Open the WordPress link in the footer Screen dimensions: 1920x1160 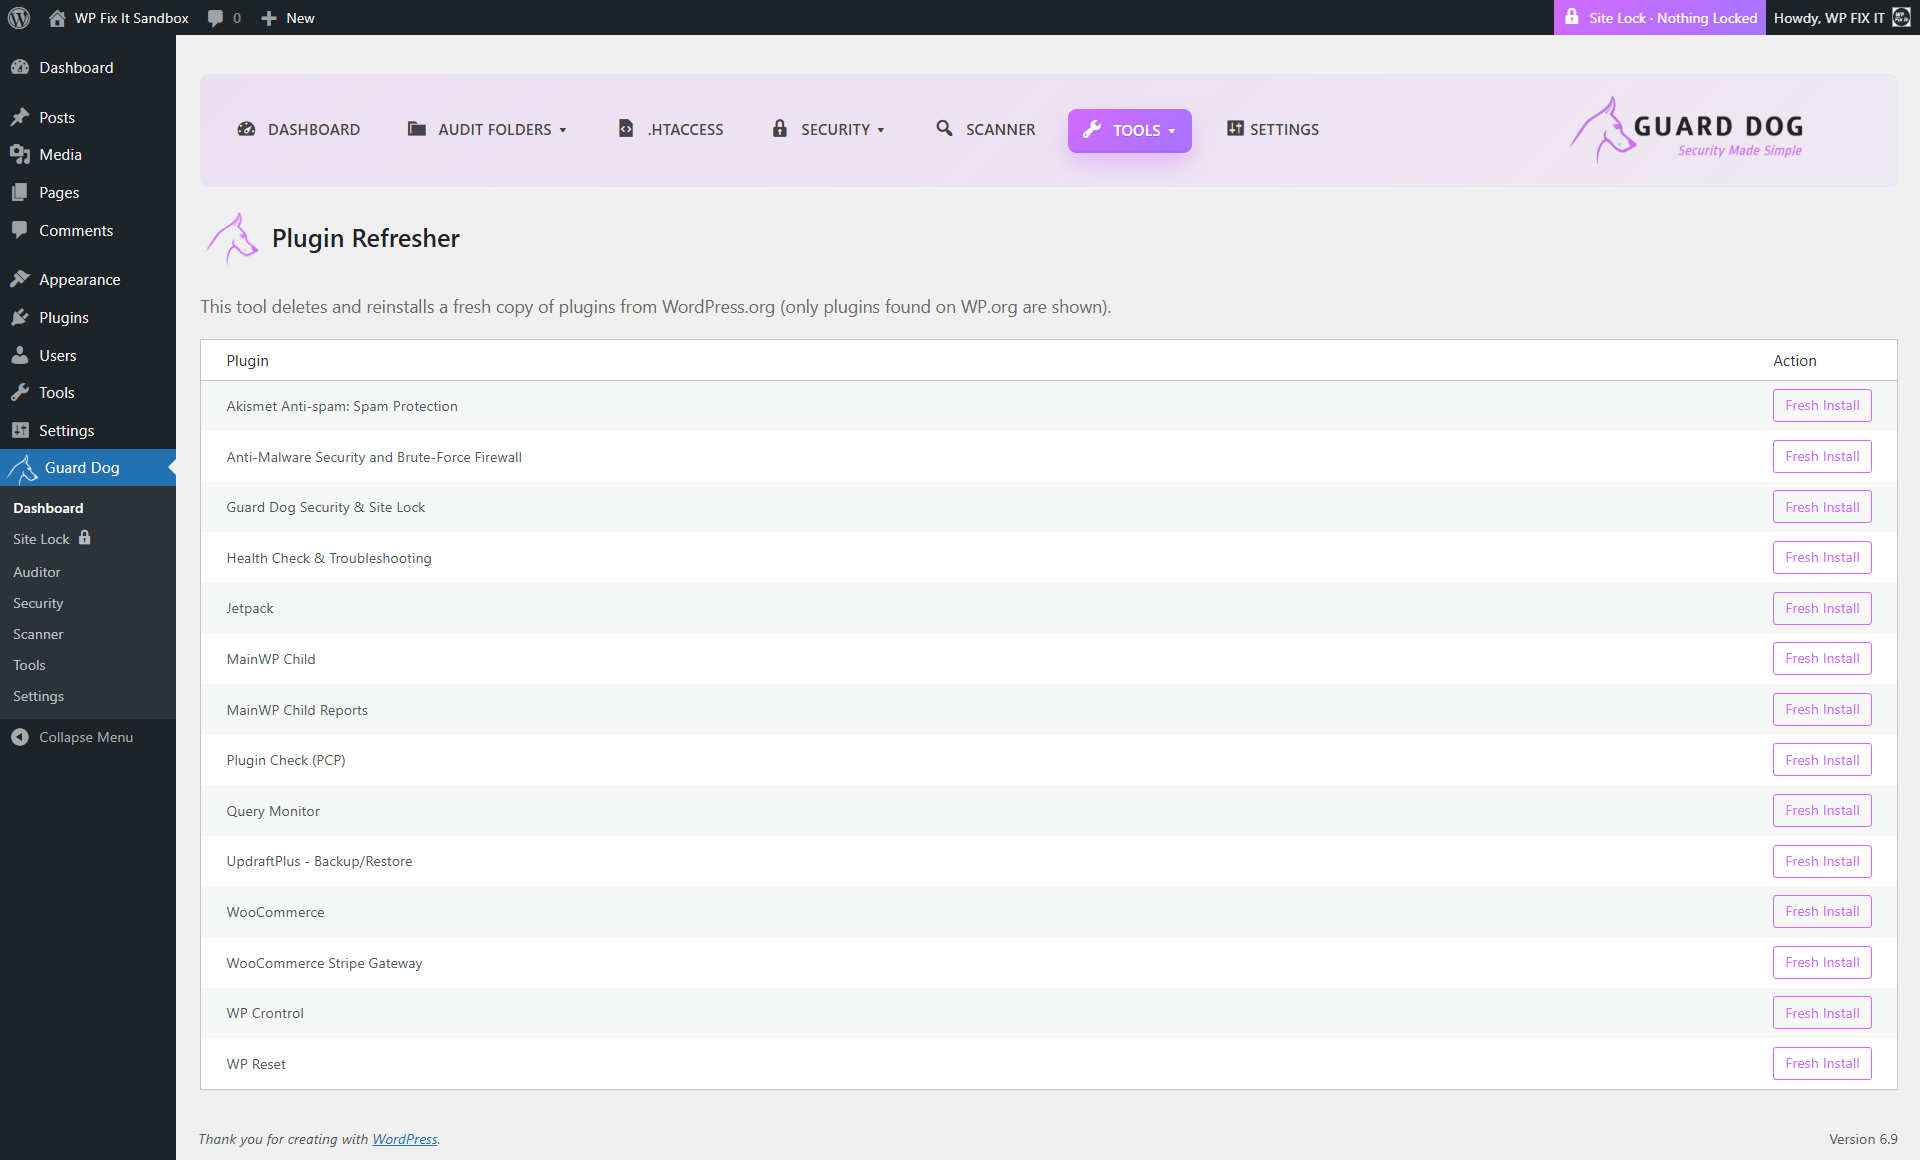404,1139
